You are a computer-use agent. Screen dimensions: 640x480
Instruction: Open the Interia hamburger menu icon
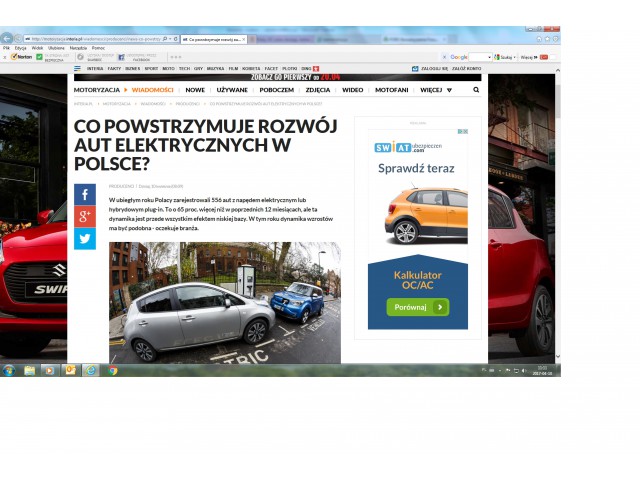[77, 69]
